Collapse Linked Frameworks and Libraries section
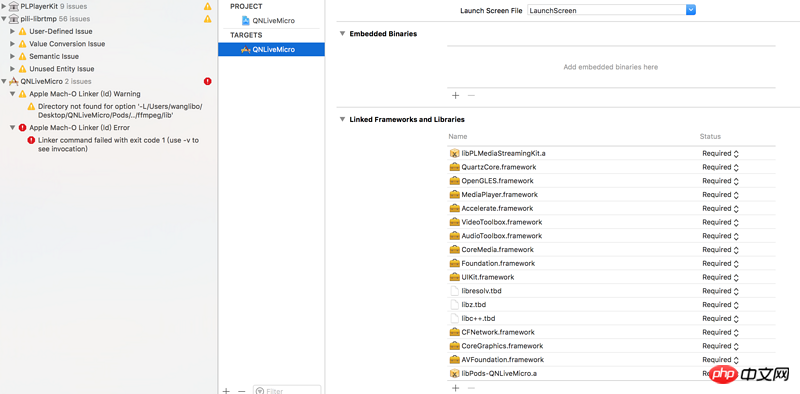Image resolution: width=800 pixels, height=394 pixels. pos(342,119)
